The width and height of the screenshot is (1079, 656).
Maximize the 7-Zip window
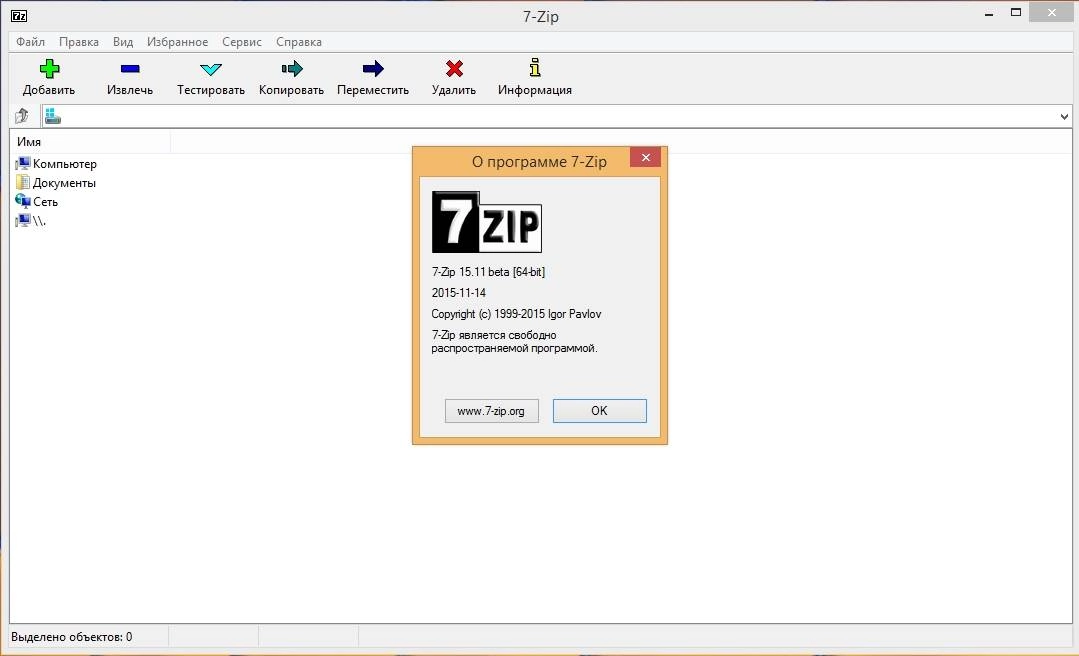(x=1016, y=12)
